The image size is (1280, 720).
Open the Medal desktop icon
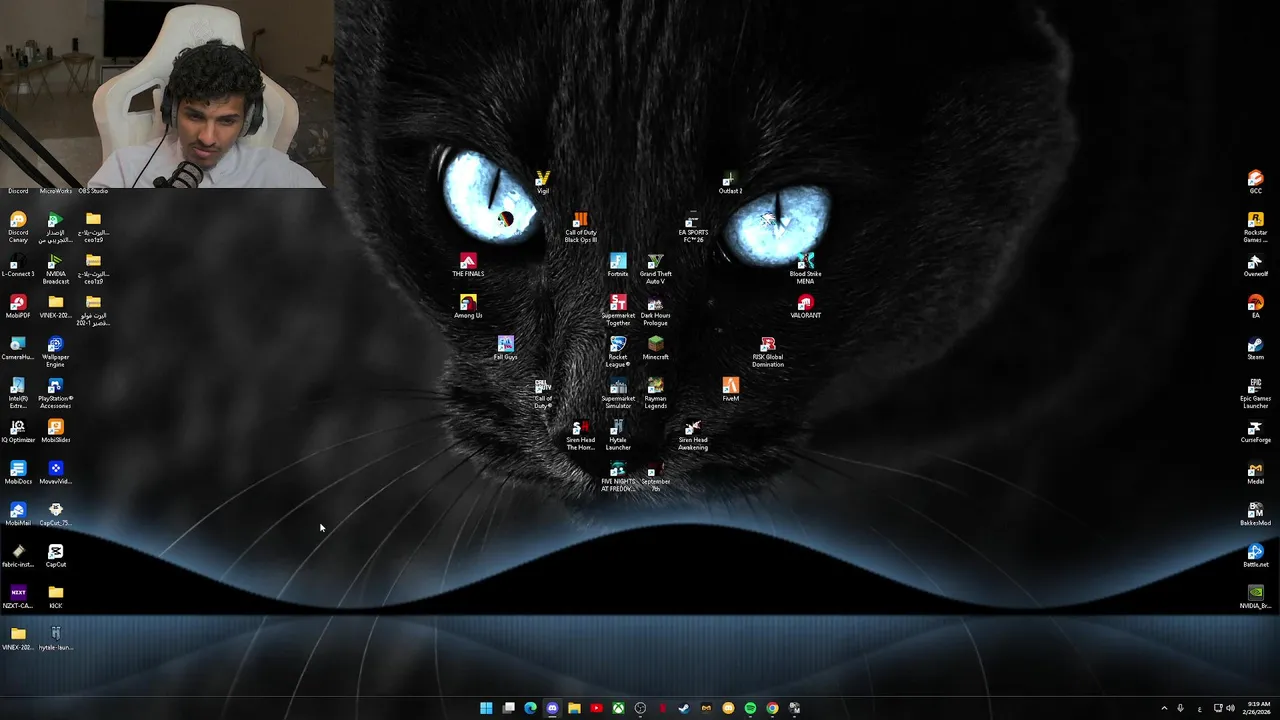point(1255,473)
